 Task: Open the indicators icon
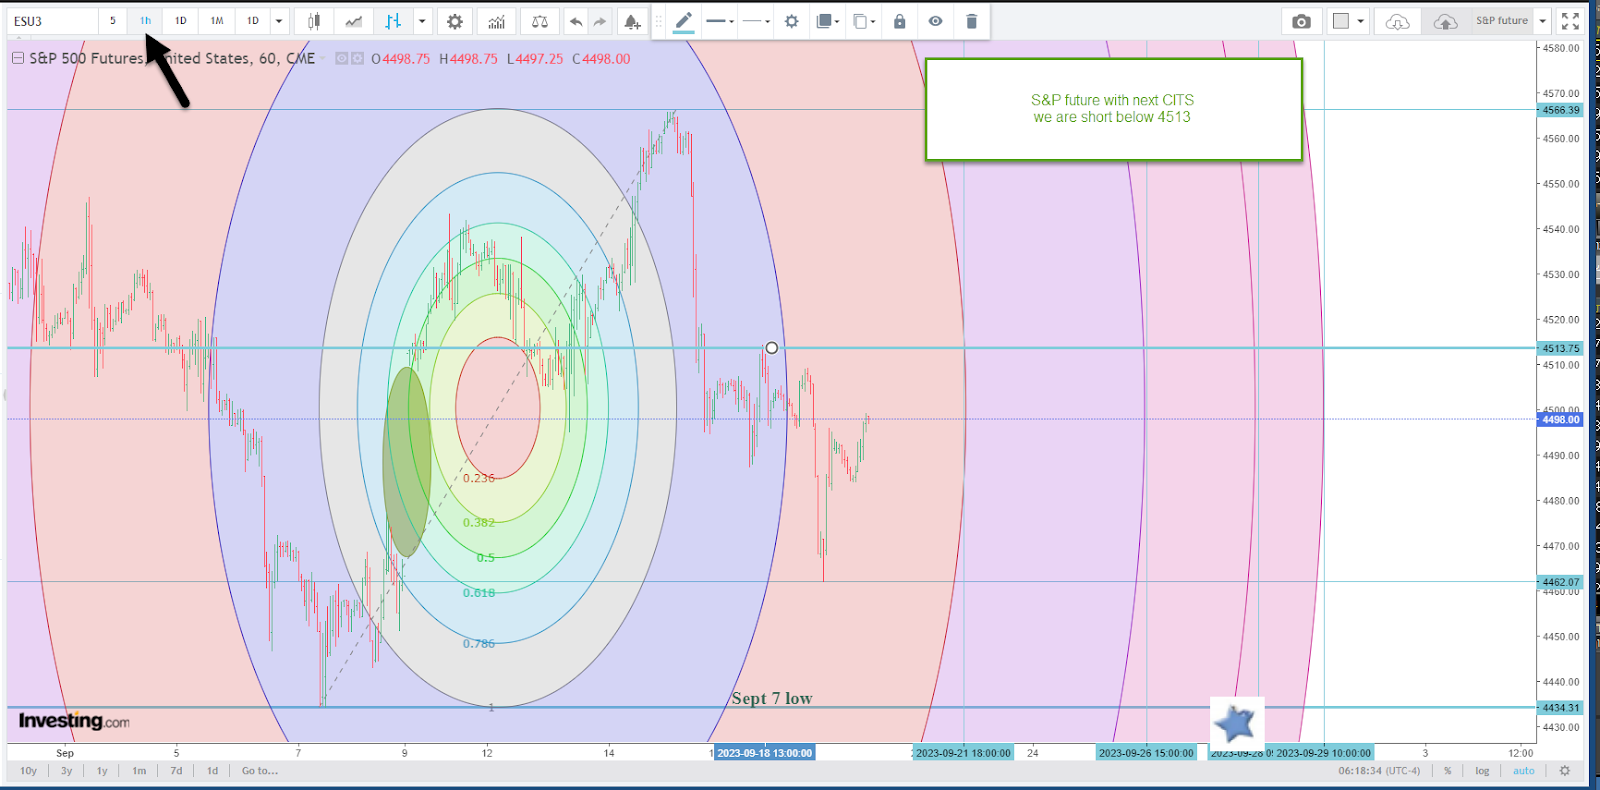497,21
